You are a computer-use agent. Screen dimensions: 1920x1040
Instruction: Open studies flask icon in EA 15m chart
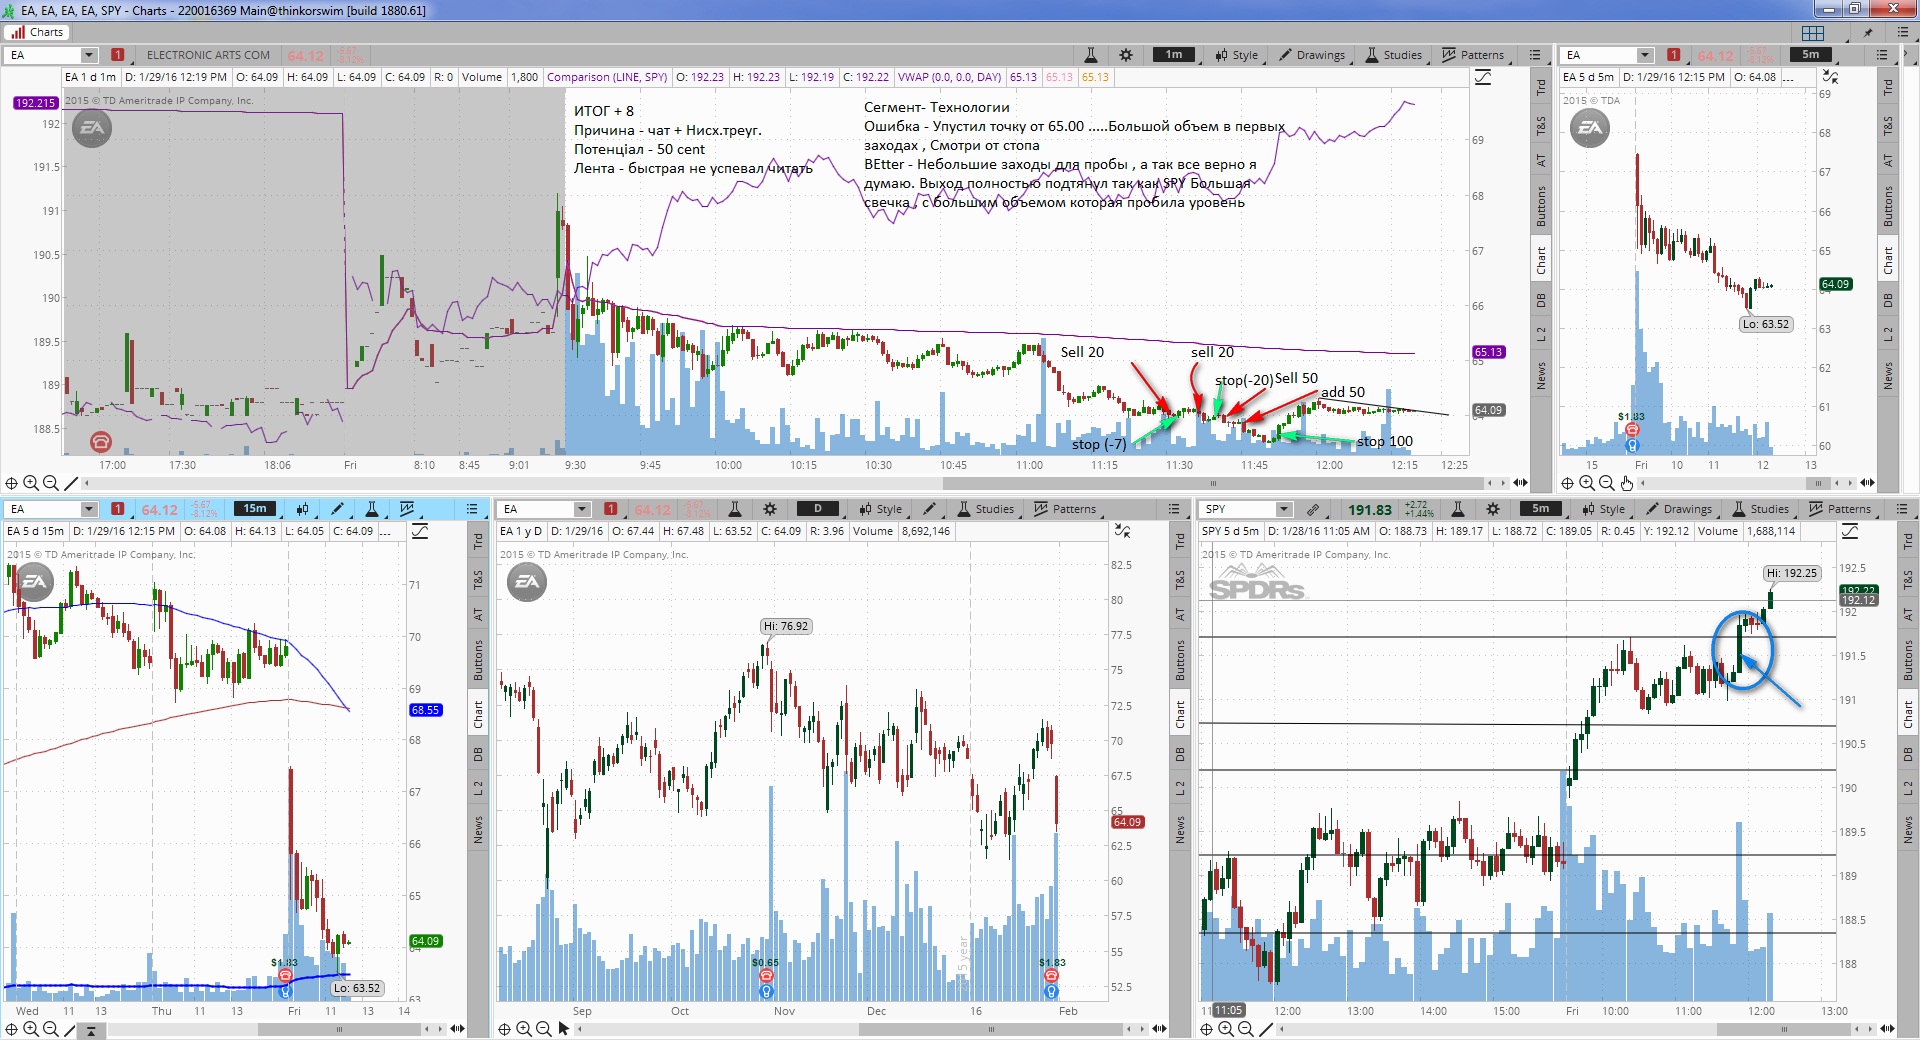(x=372, y=509)
